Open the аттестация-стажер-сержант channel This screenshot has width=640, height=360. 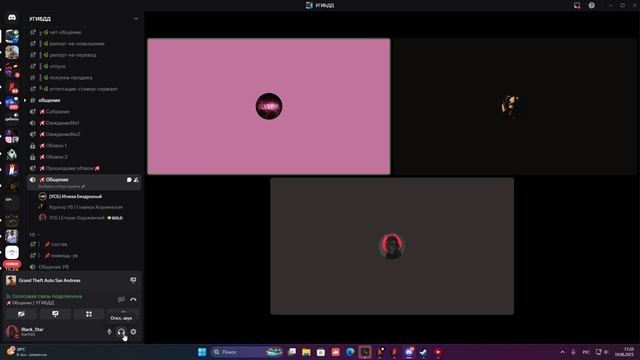click(84, 89)
